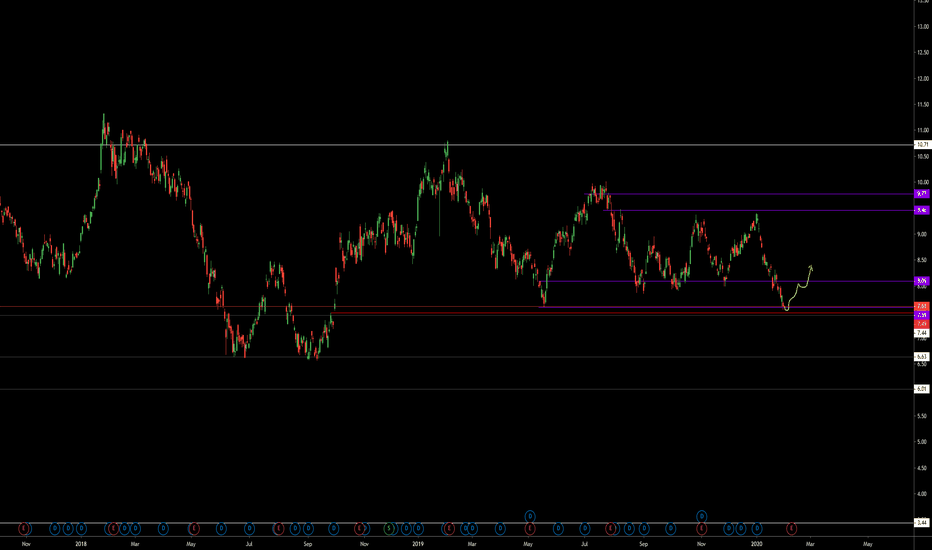Click the 2018 label on time axis
Screen dimensions: 932x550
(x=81, y=543)
